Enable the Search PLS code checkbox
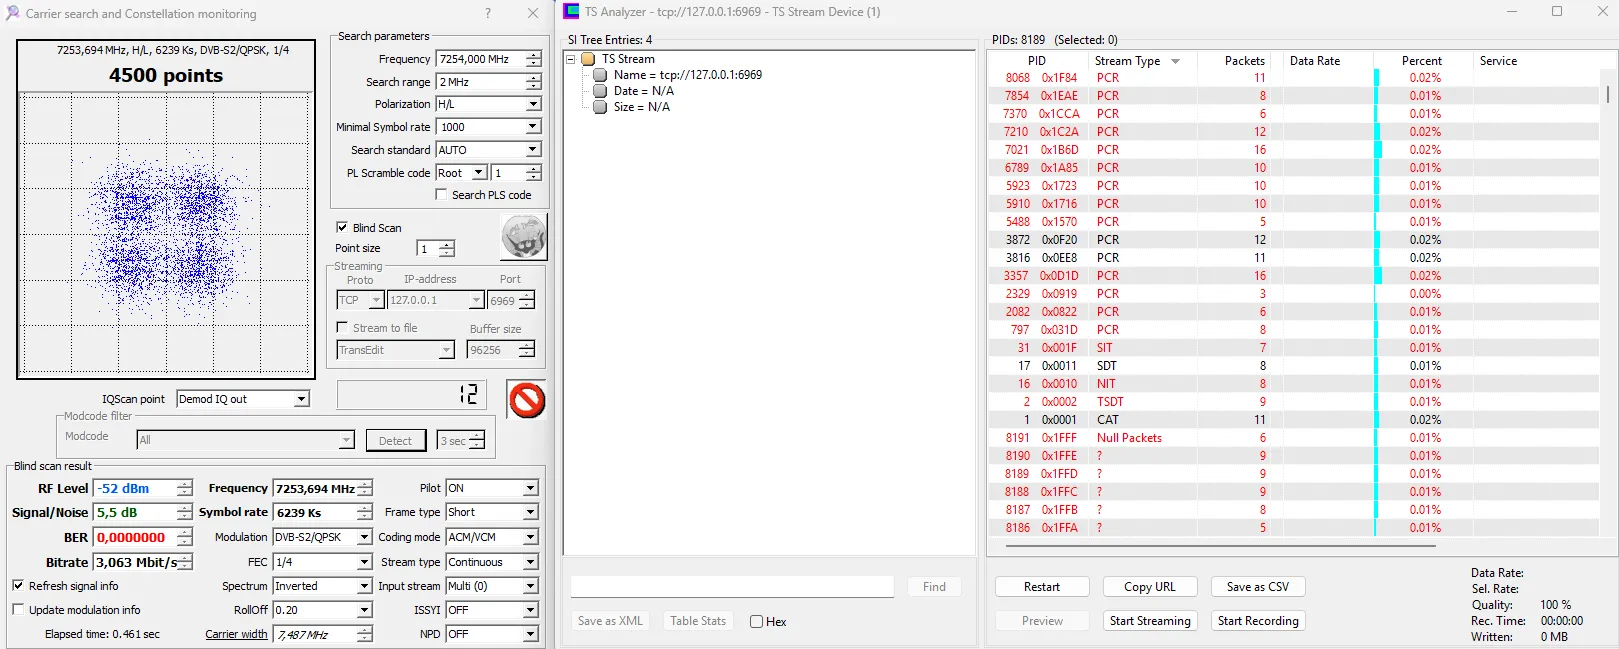The height and width of the screenshot is (649, 1619). pyautogui.click(x=441, y=195)
